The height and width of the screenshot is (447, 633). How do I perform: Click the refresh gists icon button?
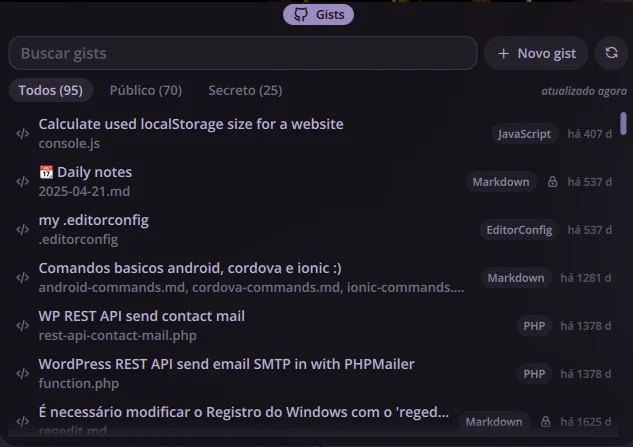(x=611, y=53)
